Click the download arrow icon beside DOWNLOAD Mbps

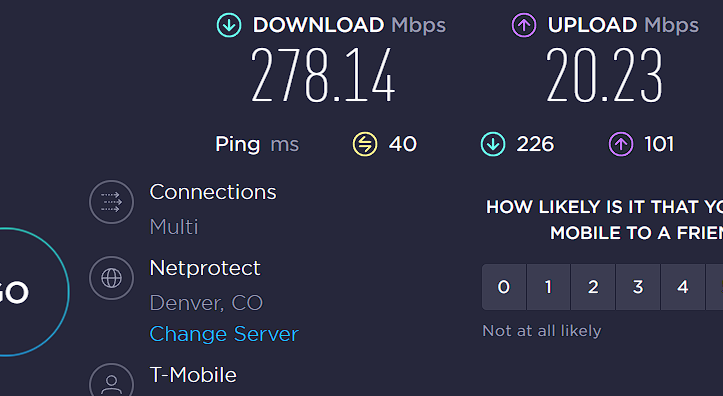tap(229, 25)
